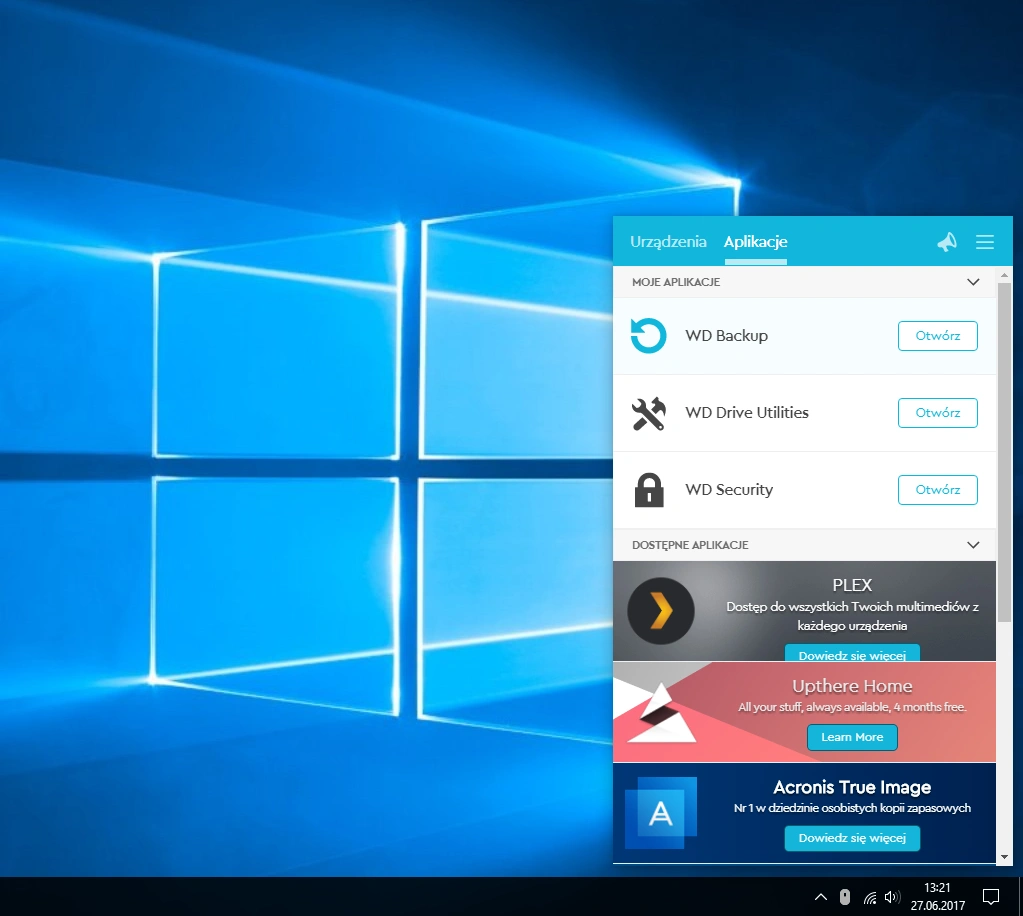Click the WD Drive Utilities tools icon
The height and width of the screenshot is (916, 1023).
649,413
